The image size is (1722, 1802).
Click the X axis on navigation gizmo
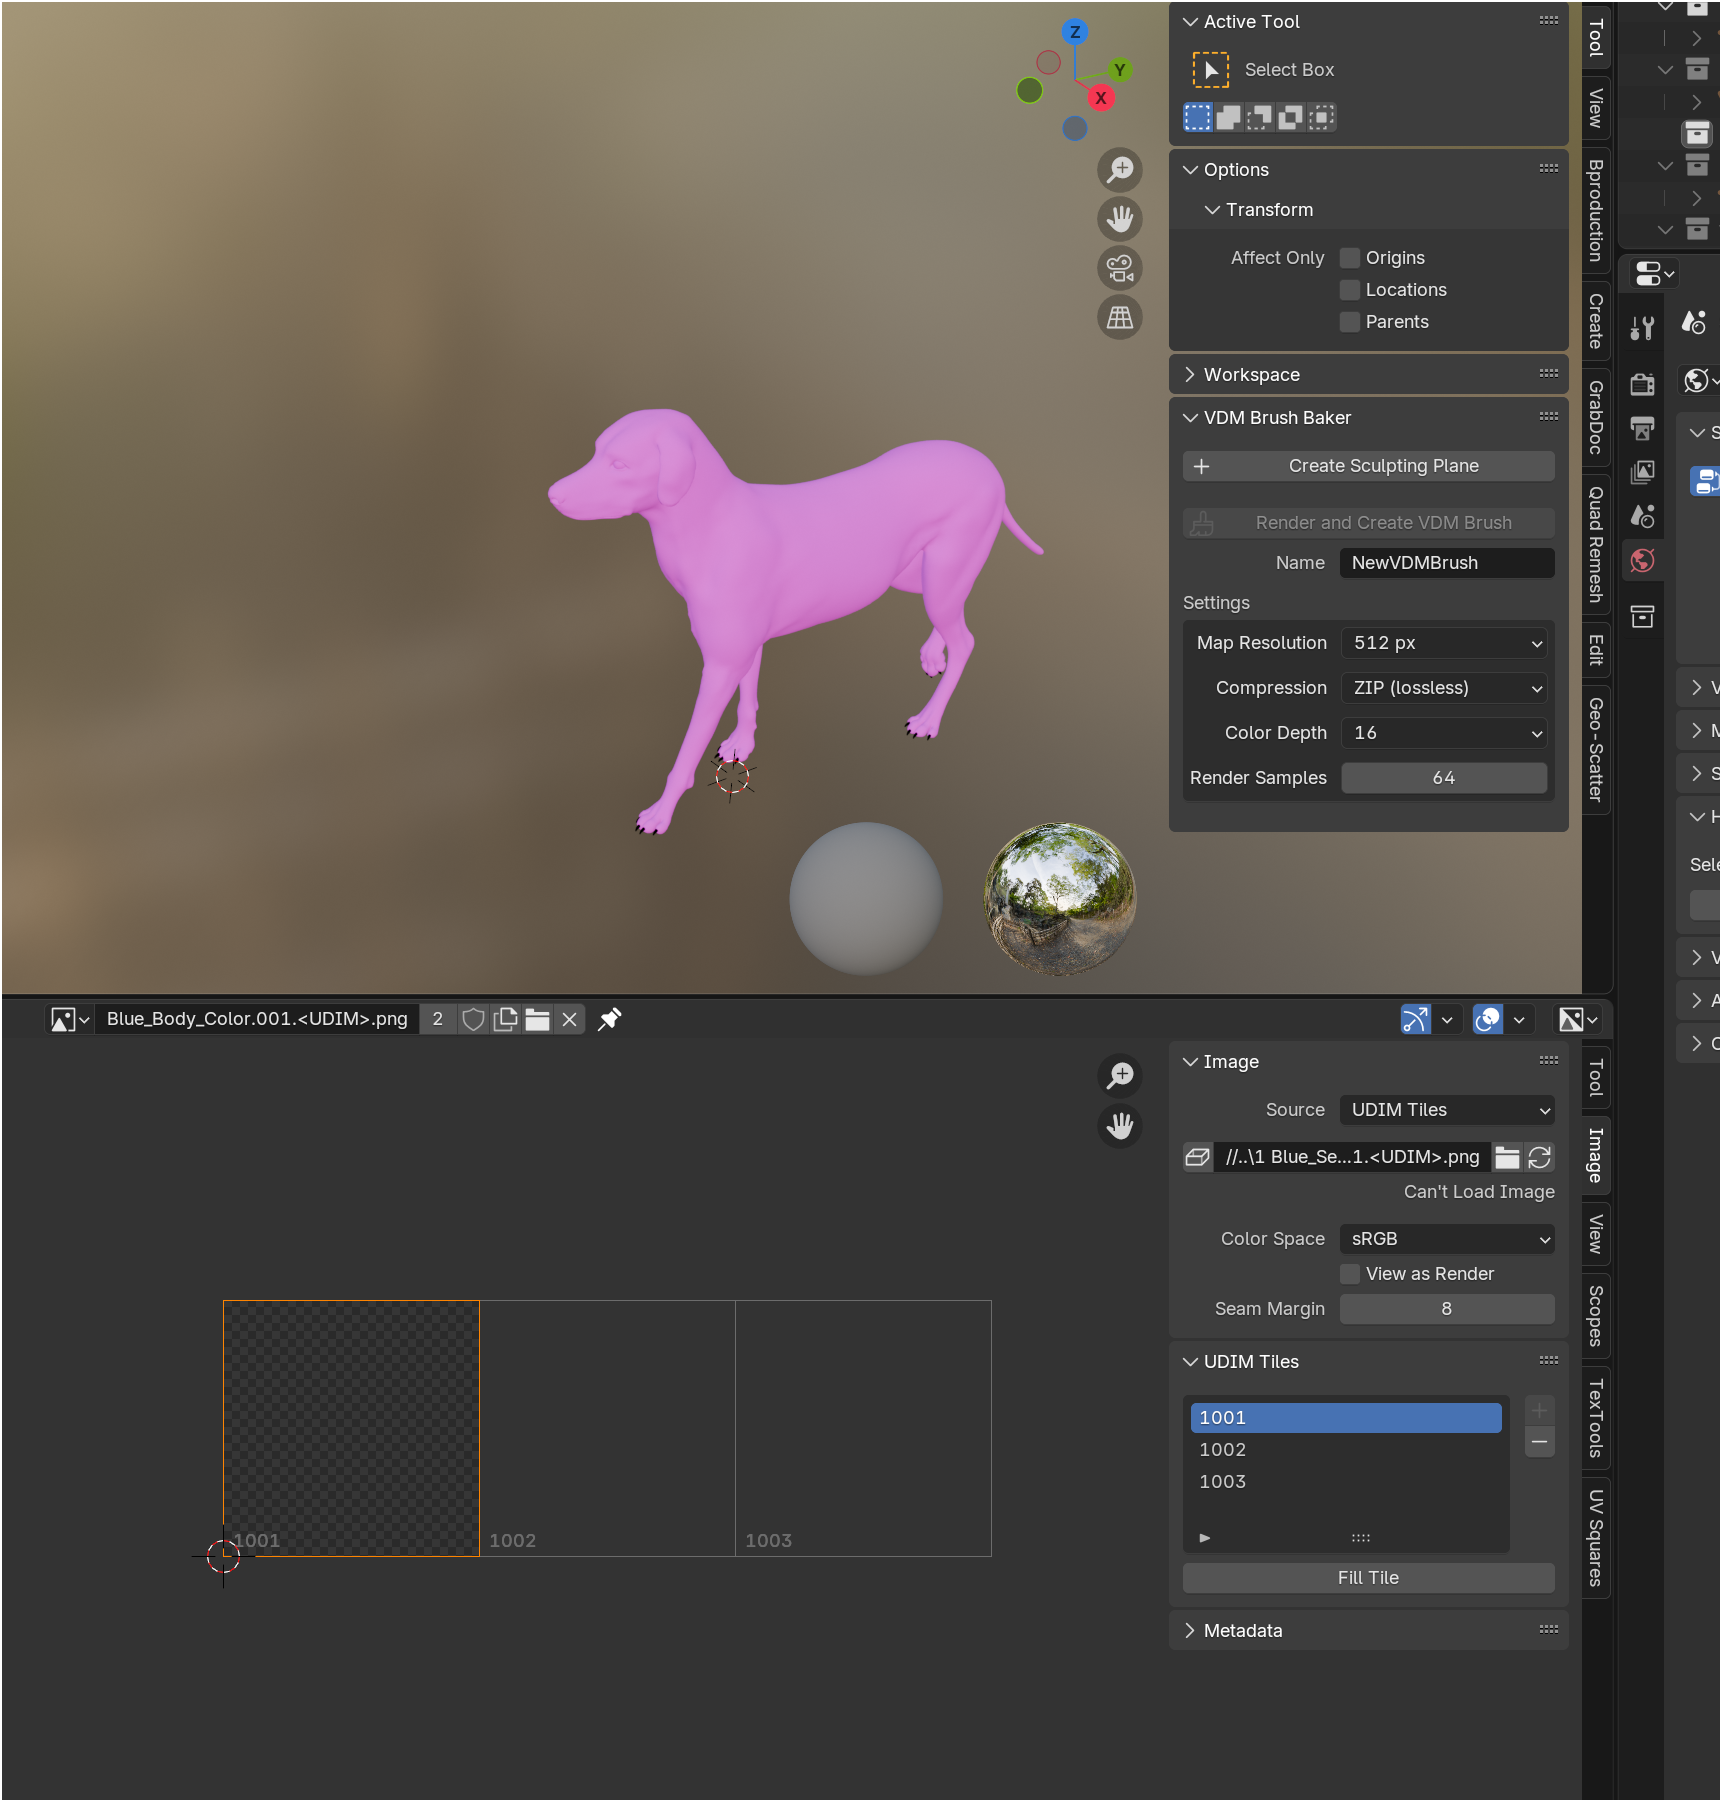1101,98
